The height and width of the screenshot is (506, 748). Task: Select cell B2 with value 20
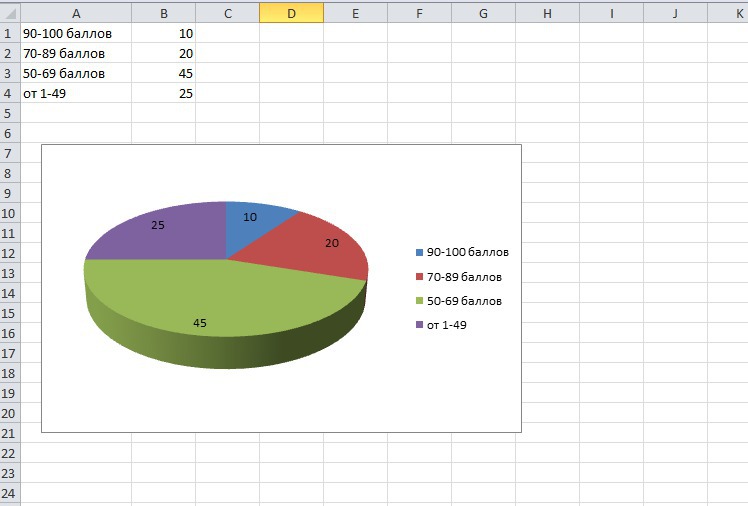click(163, 53)
